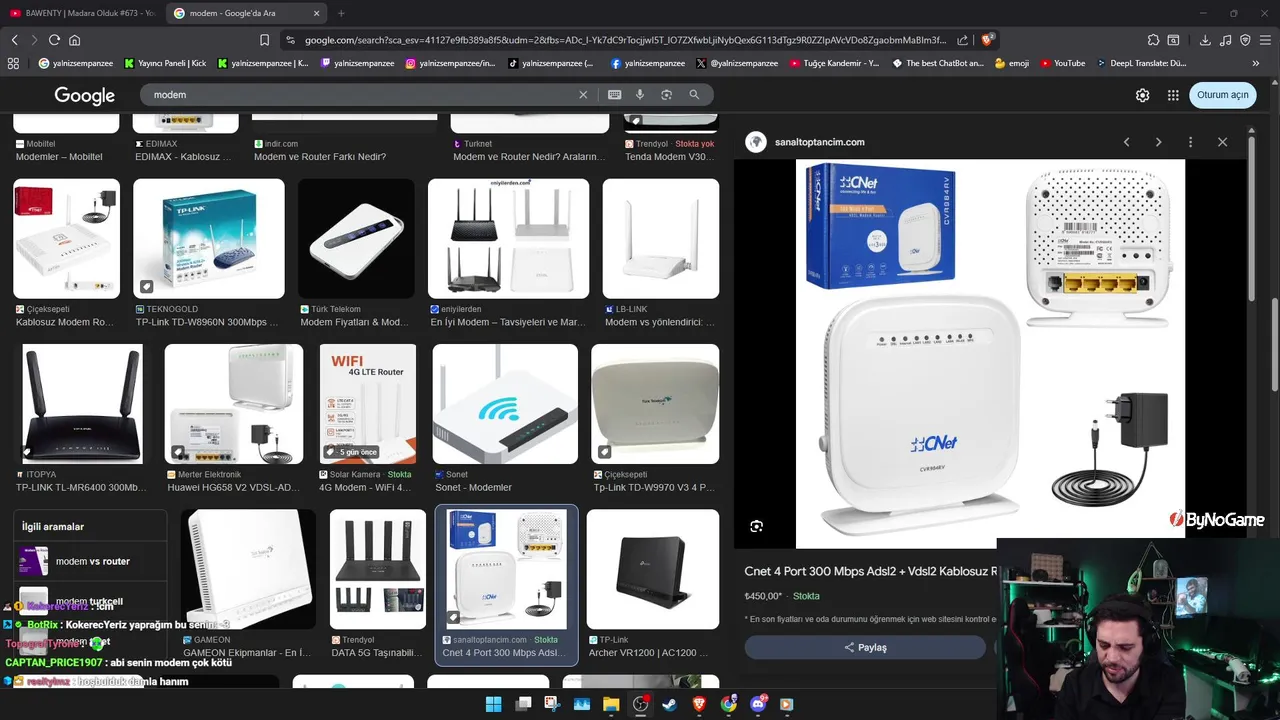This screenshot has height=720, width=1280.
Task: Open the DeepL Translate bookmark
Action: coord(1141,63)
